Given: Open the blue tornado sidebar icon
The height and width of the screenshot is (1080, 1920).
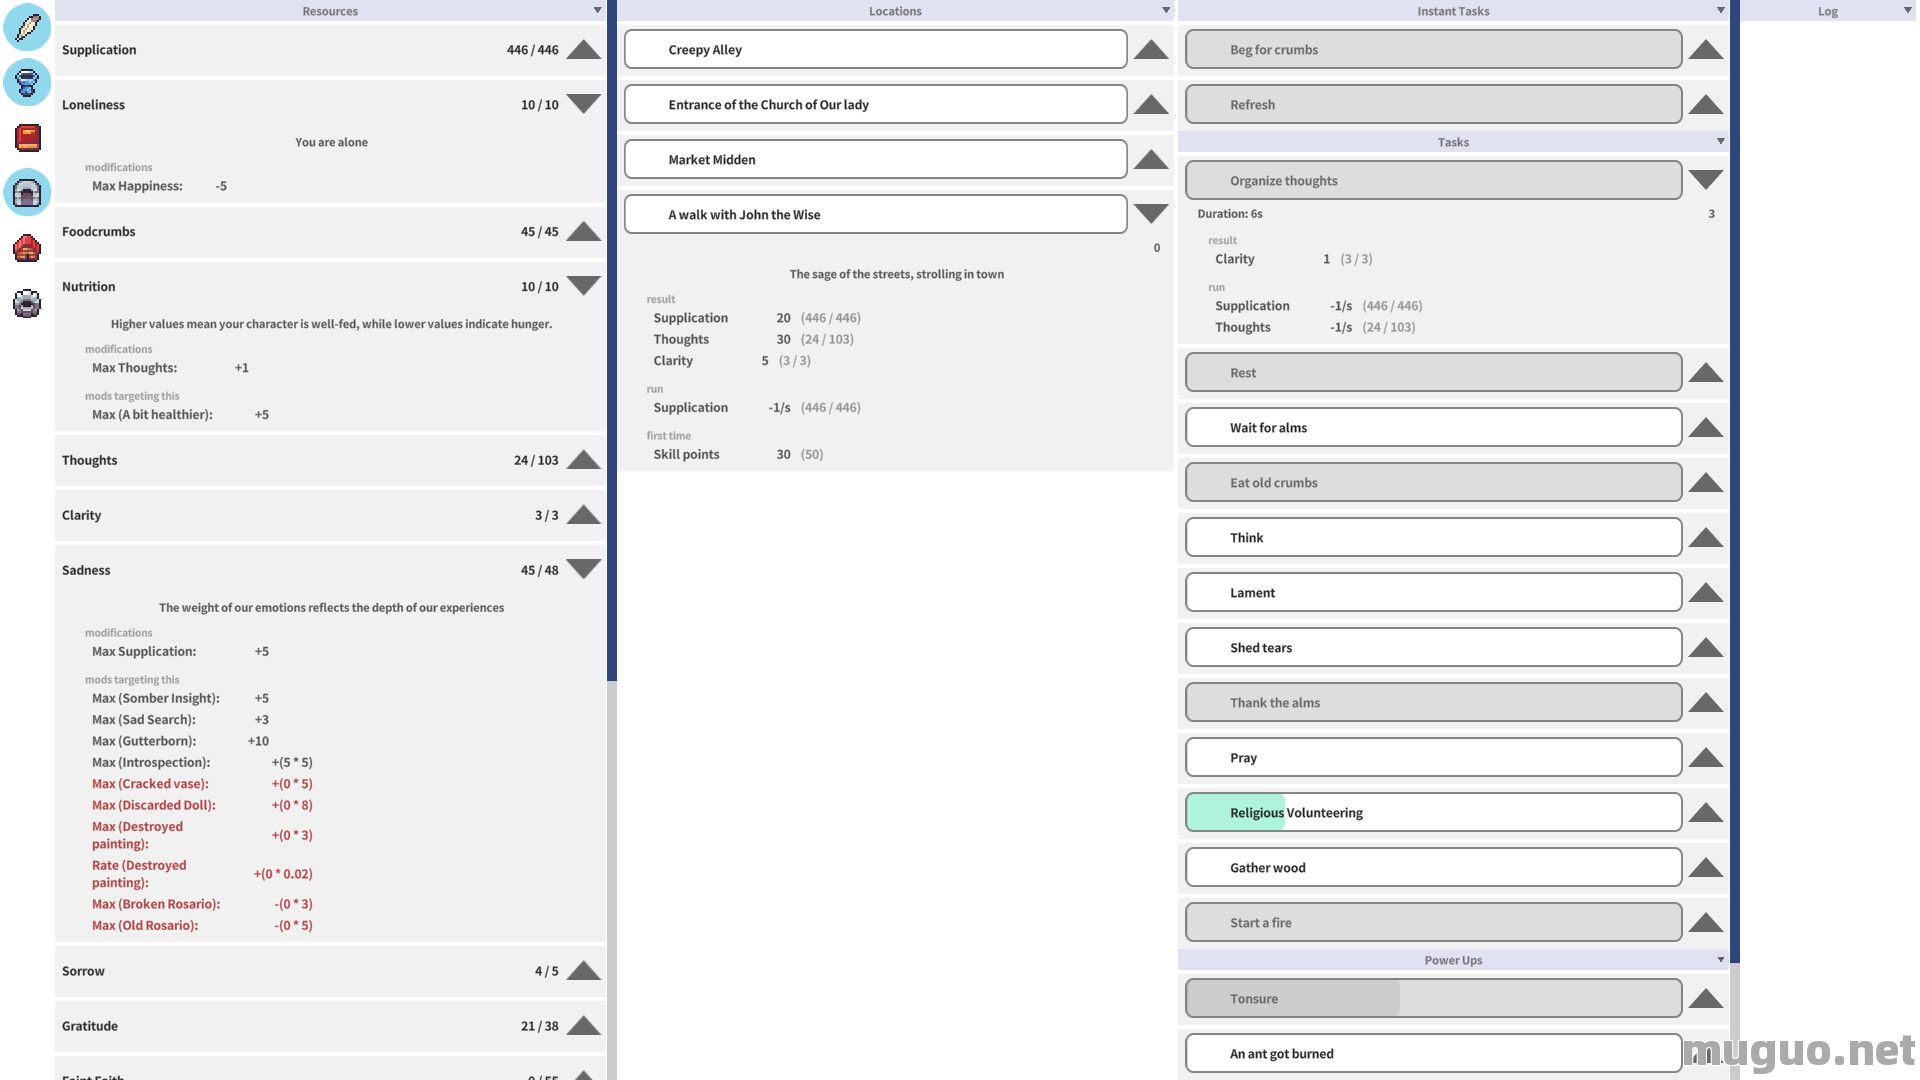Looking at the screenshot, I should click(27, 82).
